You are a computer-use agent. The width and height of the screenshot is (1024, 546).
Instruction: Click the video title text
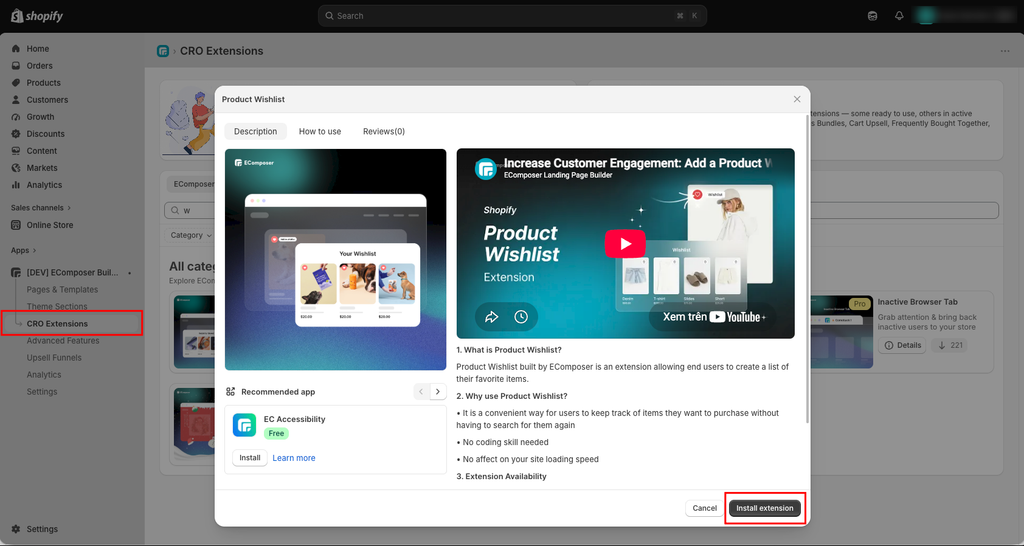[637, 163]
